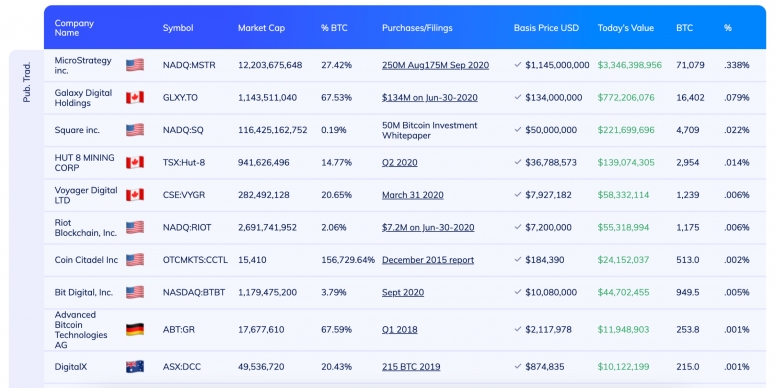Click the US flag beside MicroStrategy inc.
The image size is (775, 388).
135,65
